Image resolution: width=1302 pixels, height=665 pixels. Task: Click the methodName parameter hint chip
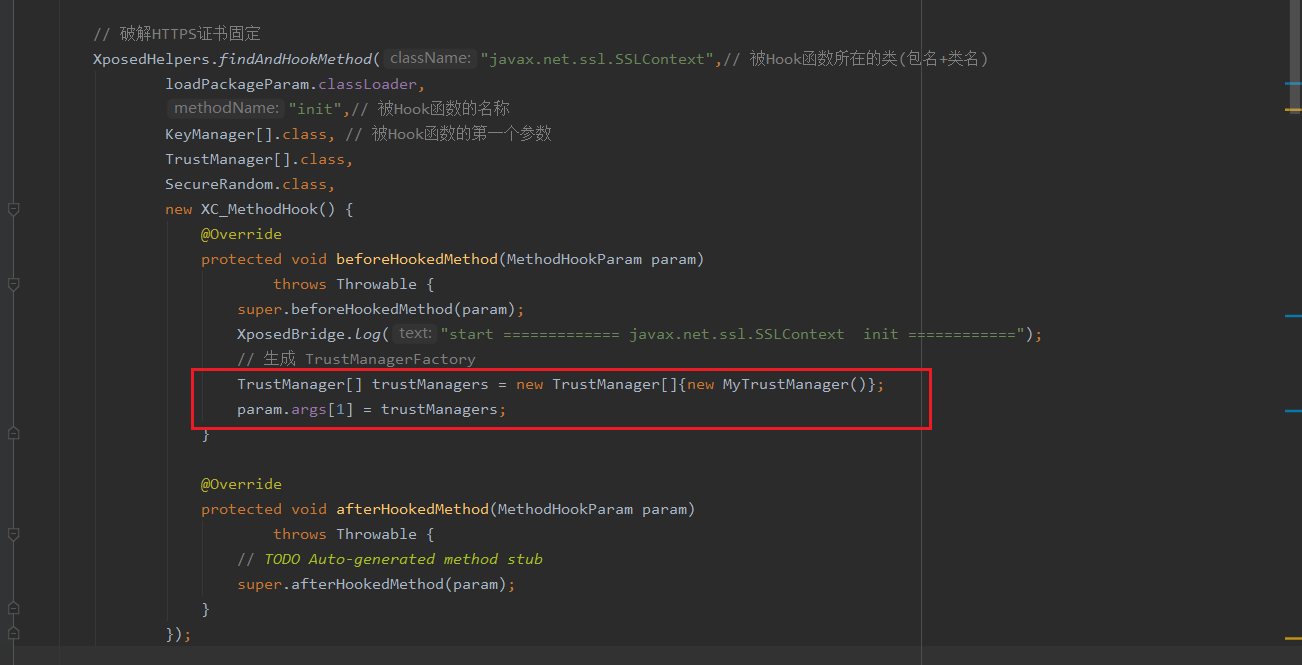[x=225, y=108]
